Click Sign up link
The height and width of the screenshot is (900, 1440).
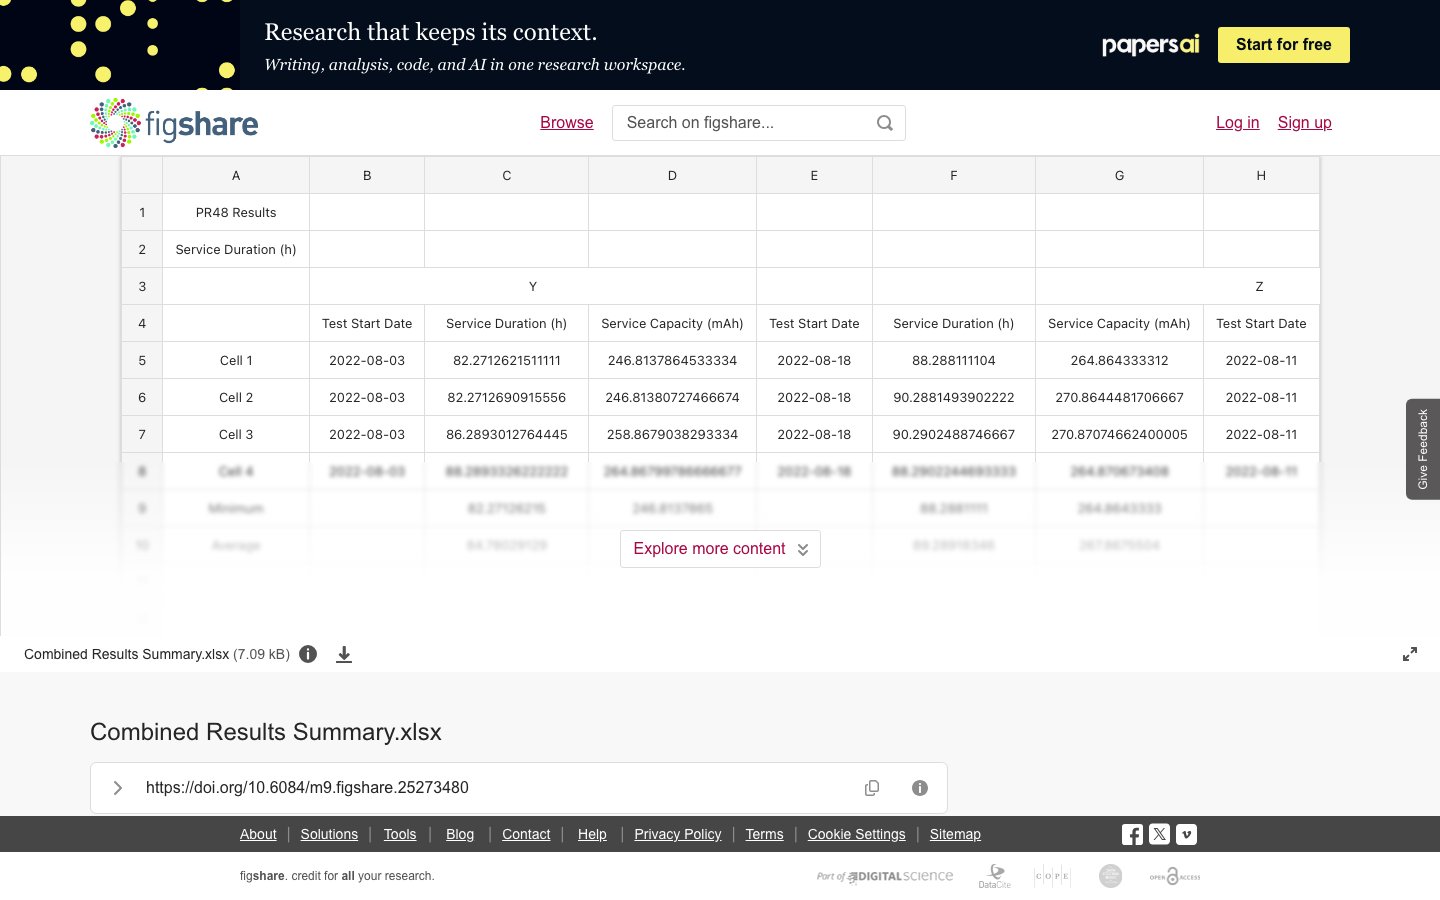pyautogui.click(x=1304, y=122)
